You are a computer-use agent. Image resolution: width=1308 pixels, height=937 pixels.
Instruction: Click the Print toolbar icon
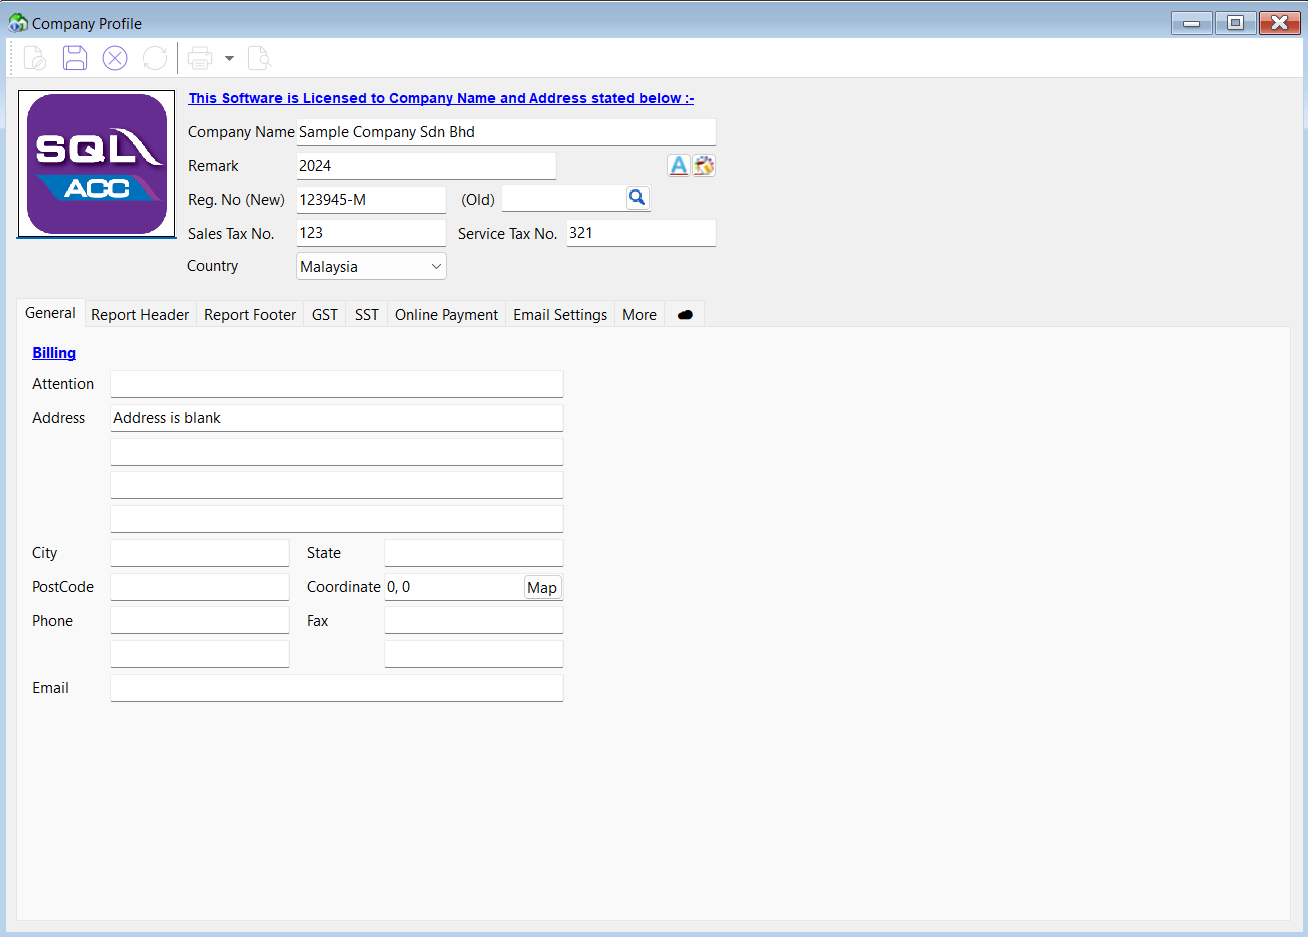click(200, 58)
